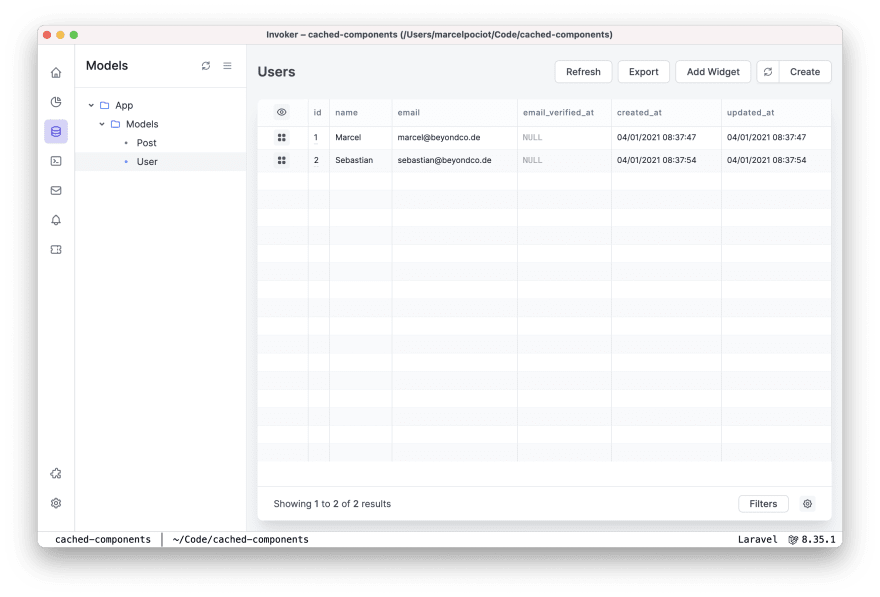This screenshot has height=597, width=880.
Task: Click the ~/Code/cached-components path in status bar
Action: click(x=240, y=540)
